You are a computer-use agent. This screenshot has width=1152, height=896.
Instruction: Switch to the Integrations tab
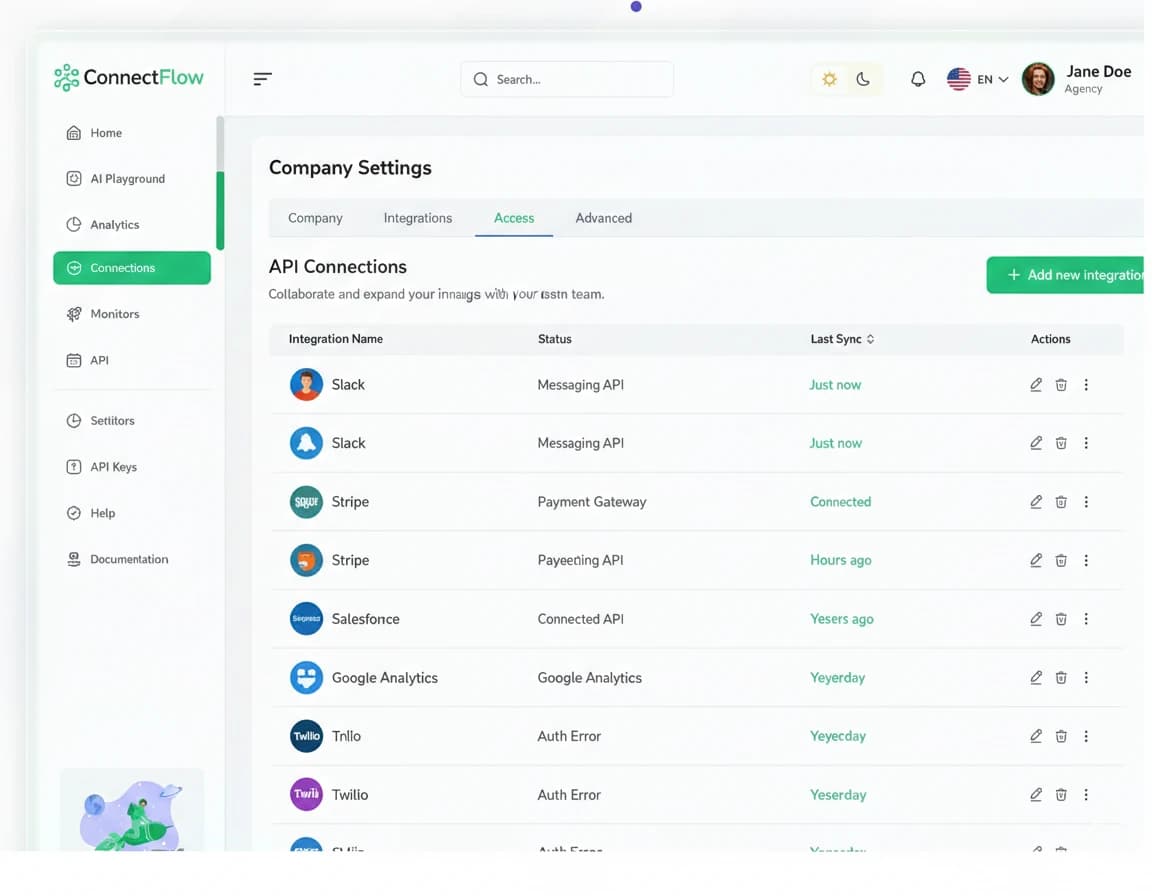point(417,218)
